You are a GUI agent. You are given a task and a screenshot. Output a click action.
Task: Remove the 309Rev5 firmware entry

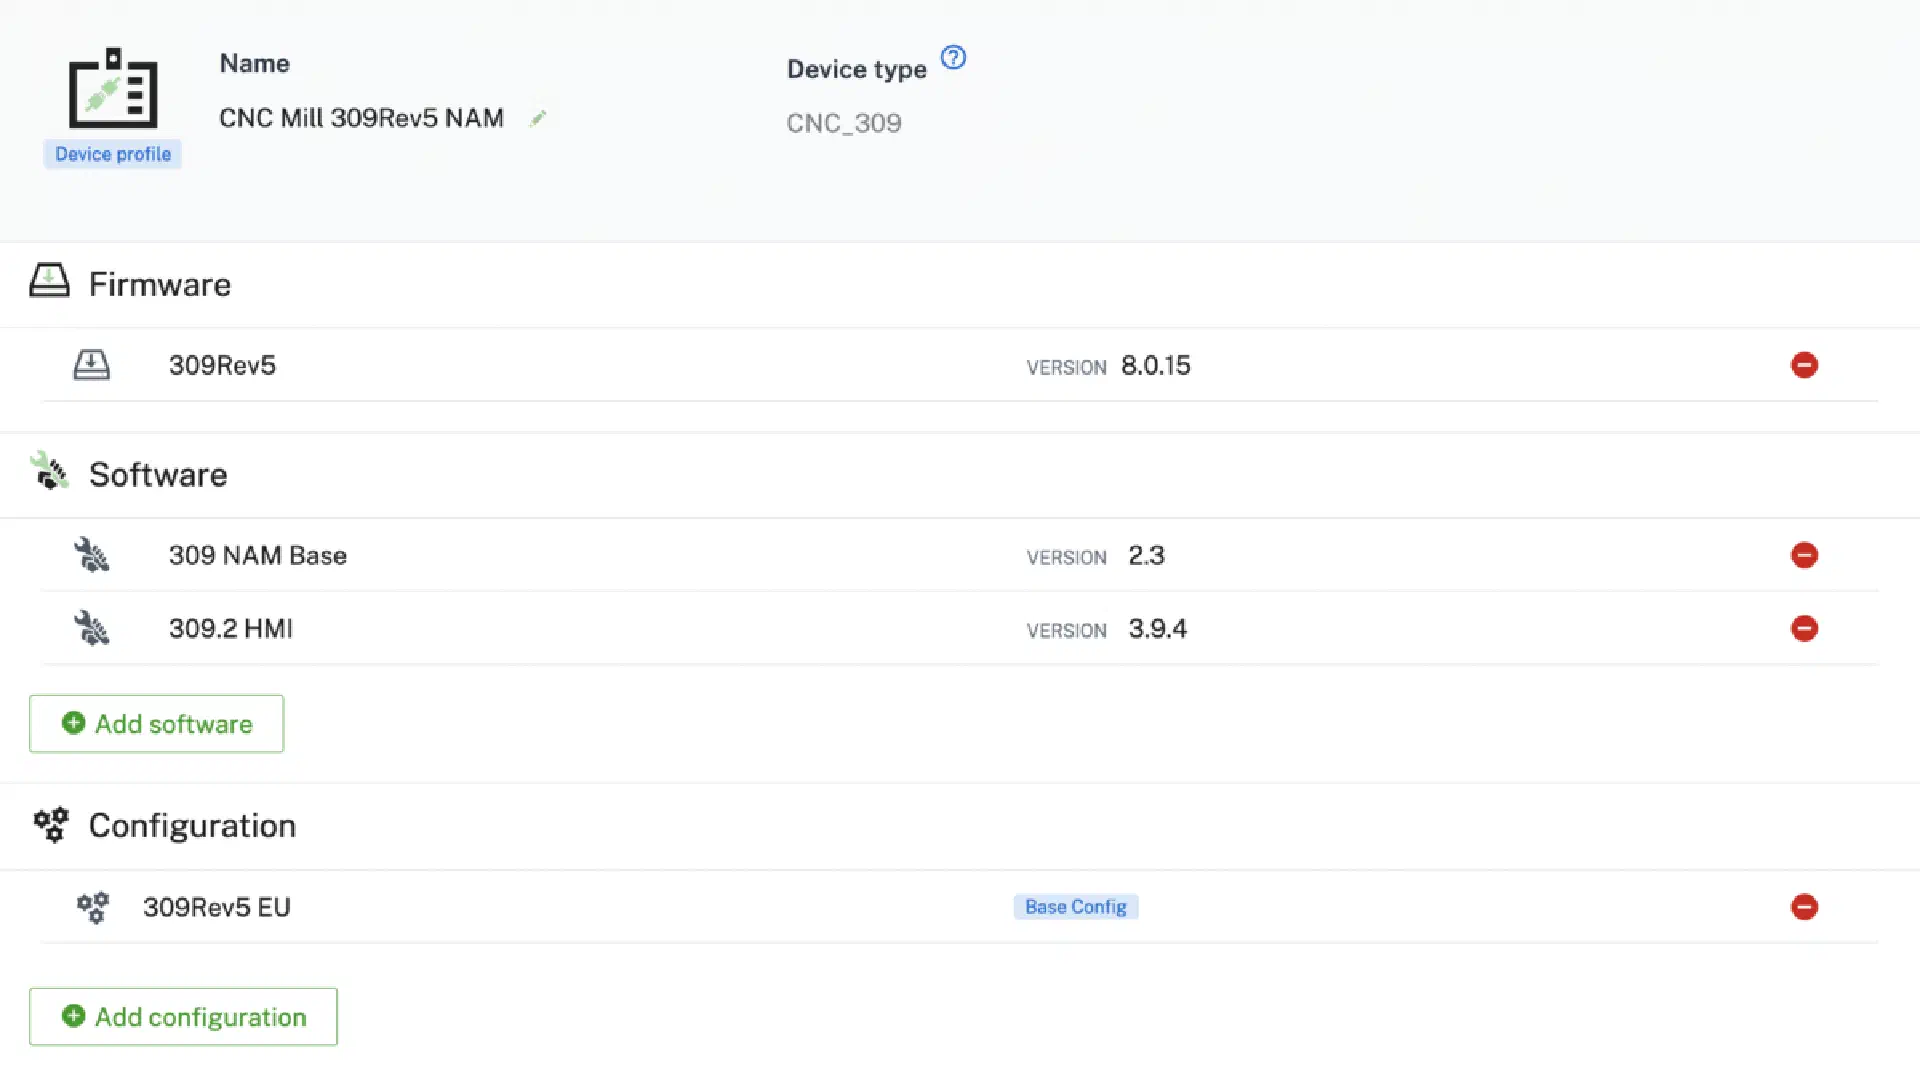[1804, 365]
